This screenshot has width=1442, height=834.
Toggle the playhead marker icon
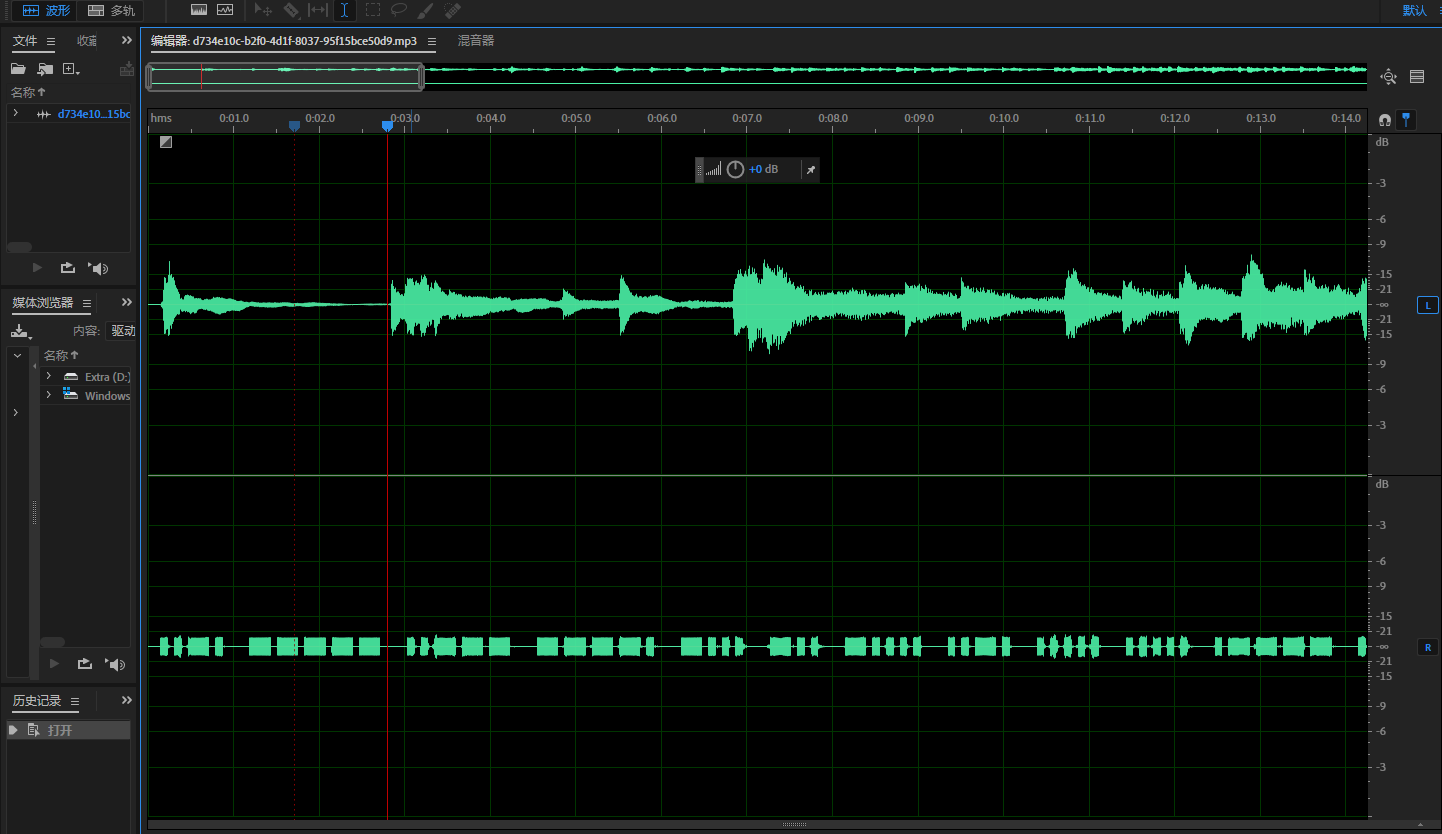pos(1407,120)
